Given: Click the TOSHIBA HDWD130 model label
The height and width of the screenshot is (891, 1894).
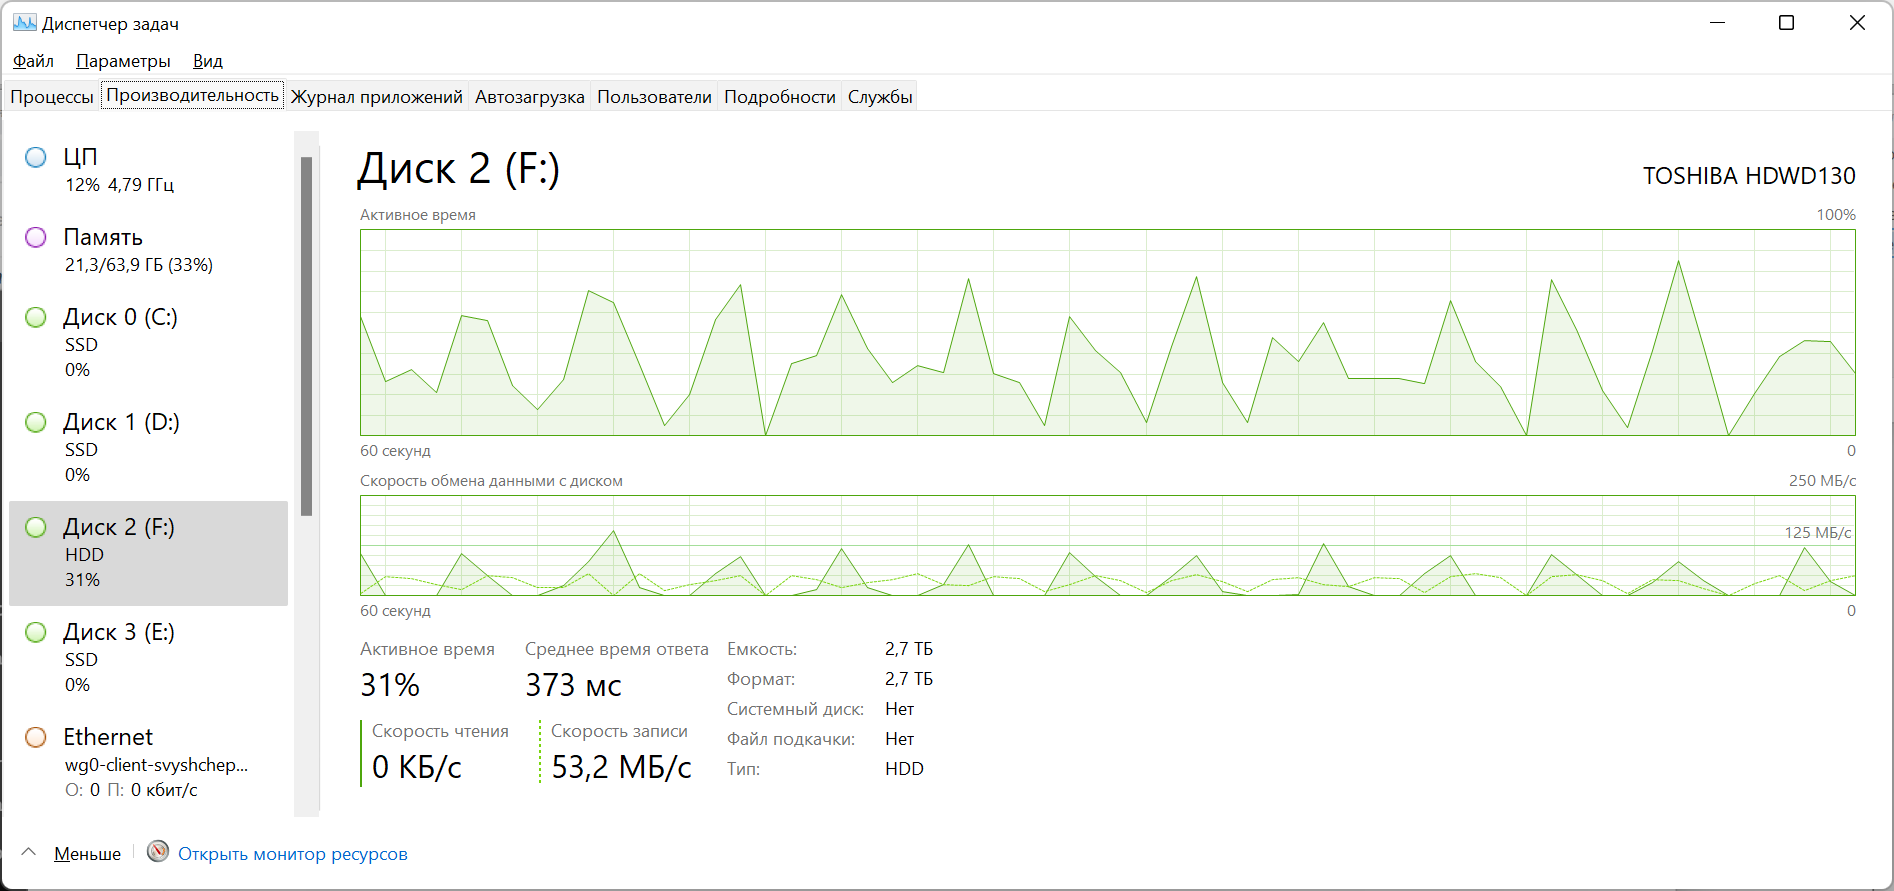Looking at the screenshot, I should tap(1749, 176).
